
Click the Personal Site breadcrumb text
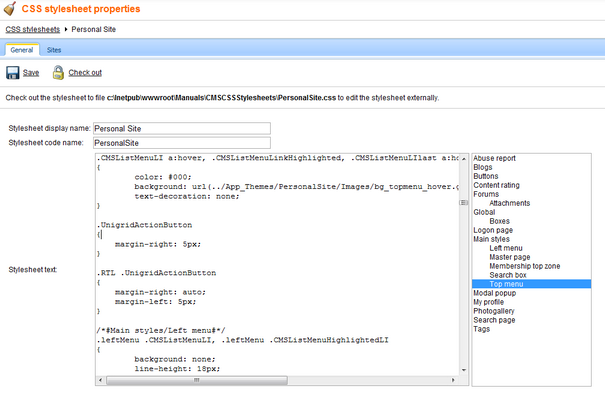tap(93, 29)
